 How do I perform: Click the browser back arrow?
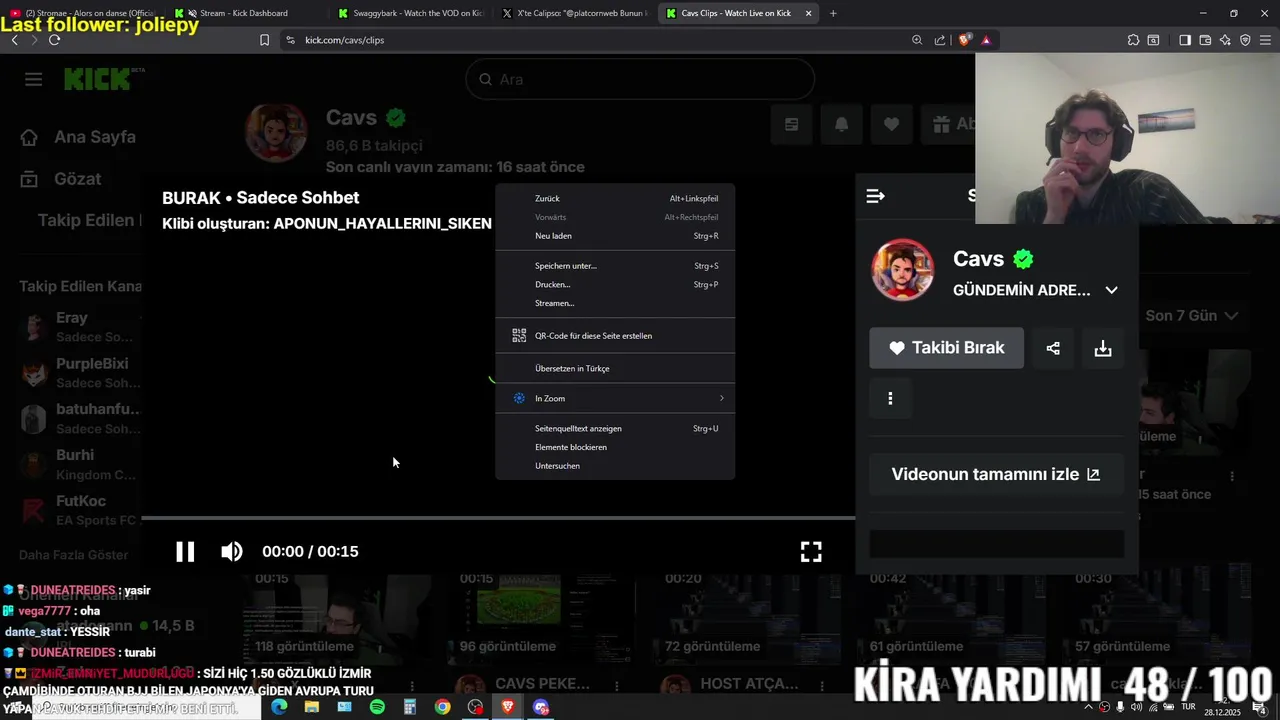(15, 40)
